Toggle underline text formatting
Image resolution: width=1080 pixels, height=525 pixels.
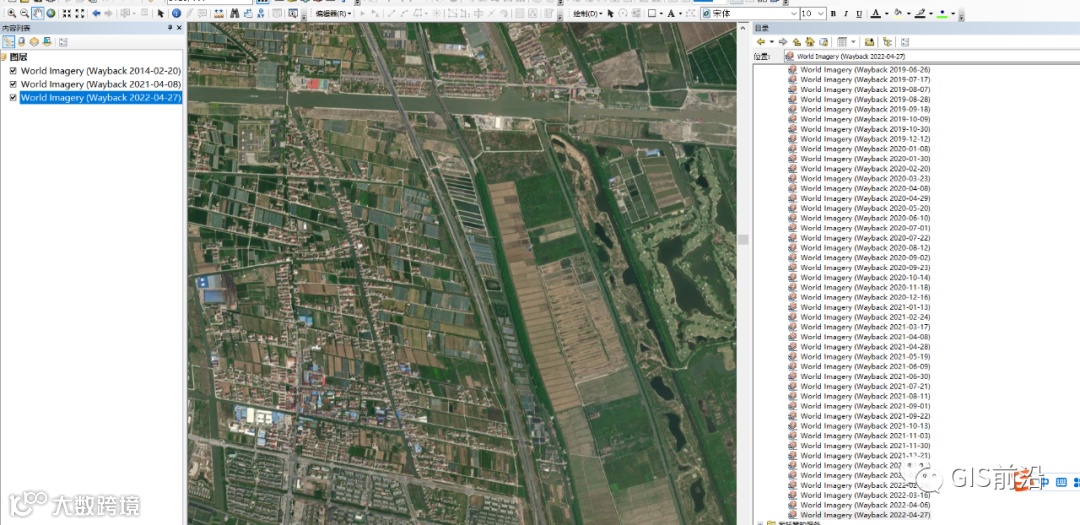click(x=859, y=14)
